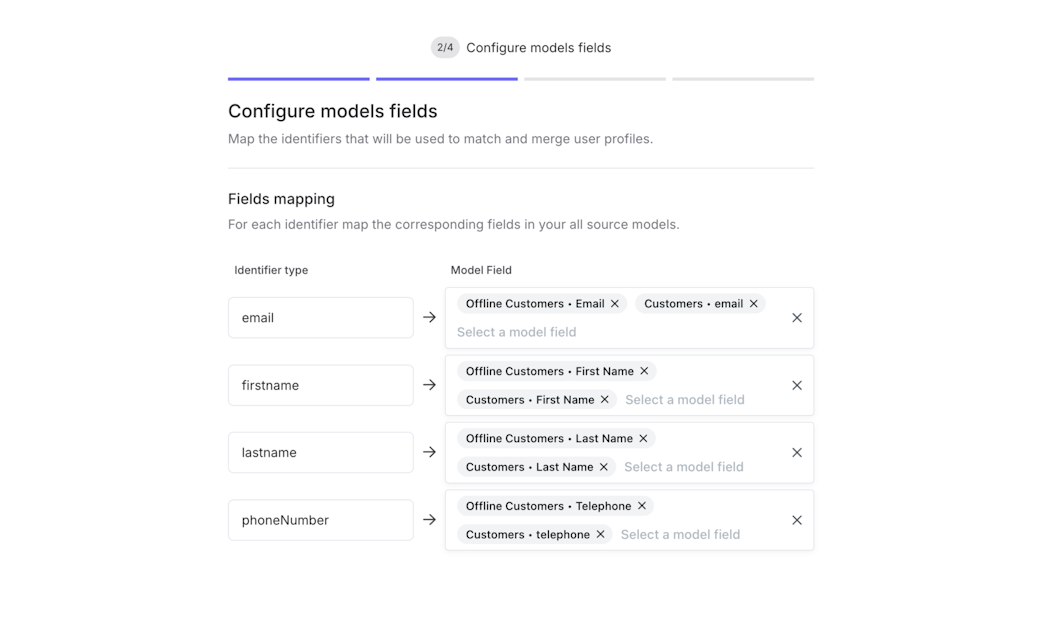This screenshot has height=628, width=1042.
Task: Click the phoneNumber identifier type field
Action: pos(321,520)
